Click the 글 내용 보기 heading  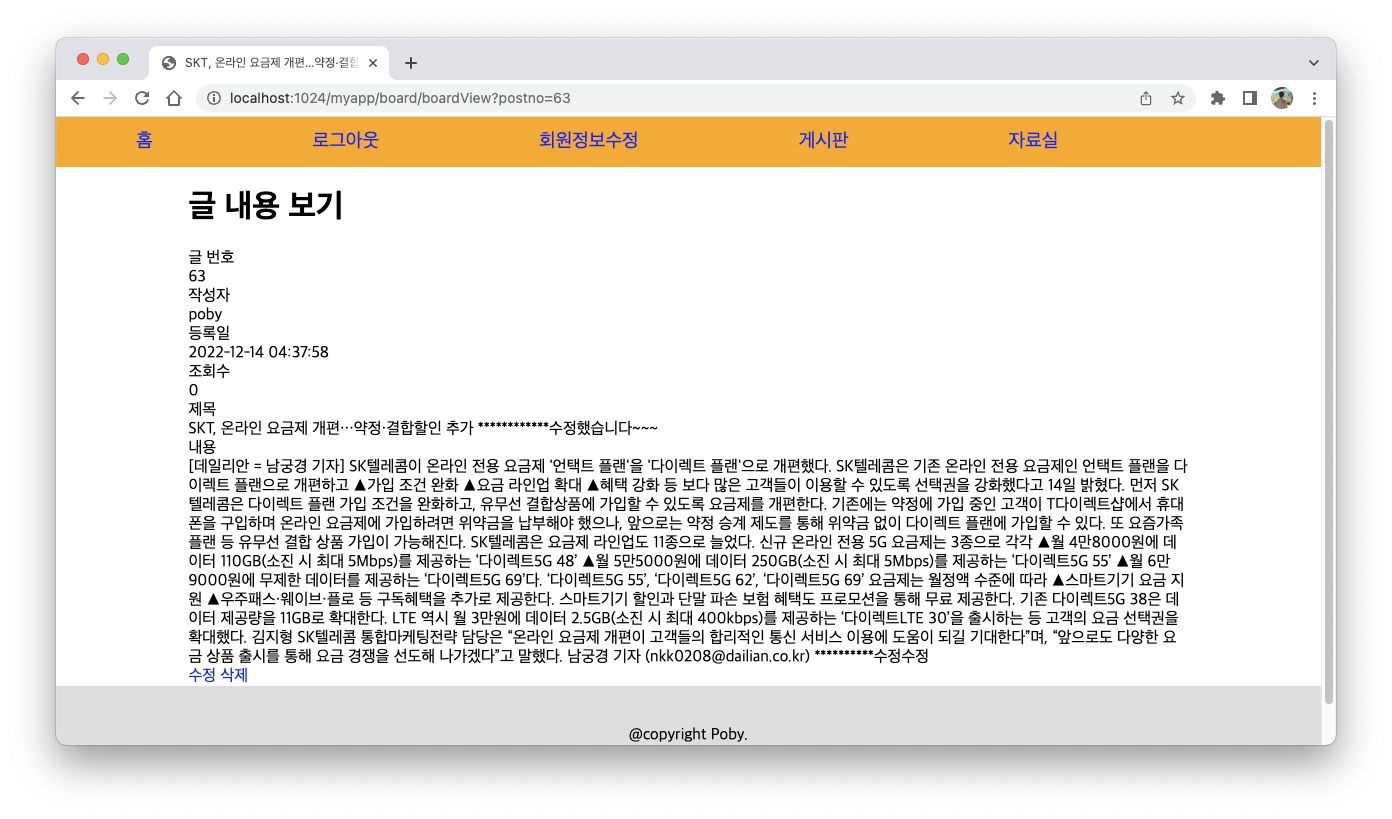(266, 205)
